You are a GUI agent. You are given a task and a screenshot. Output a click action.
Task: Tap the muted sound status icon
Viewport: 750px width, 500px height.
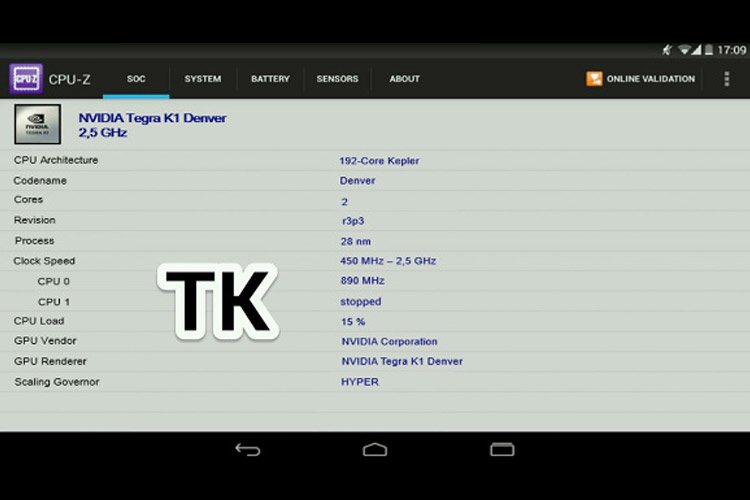(667, 50)
